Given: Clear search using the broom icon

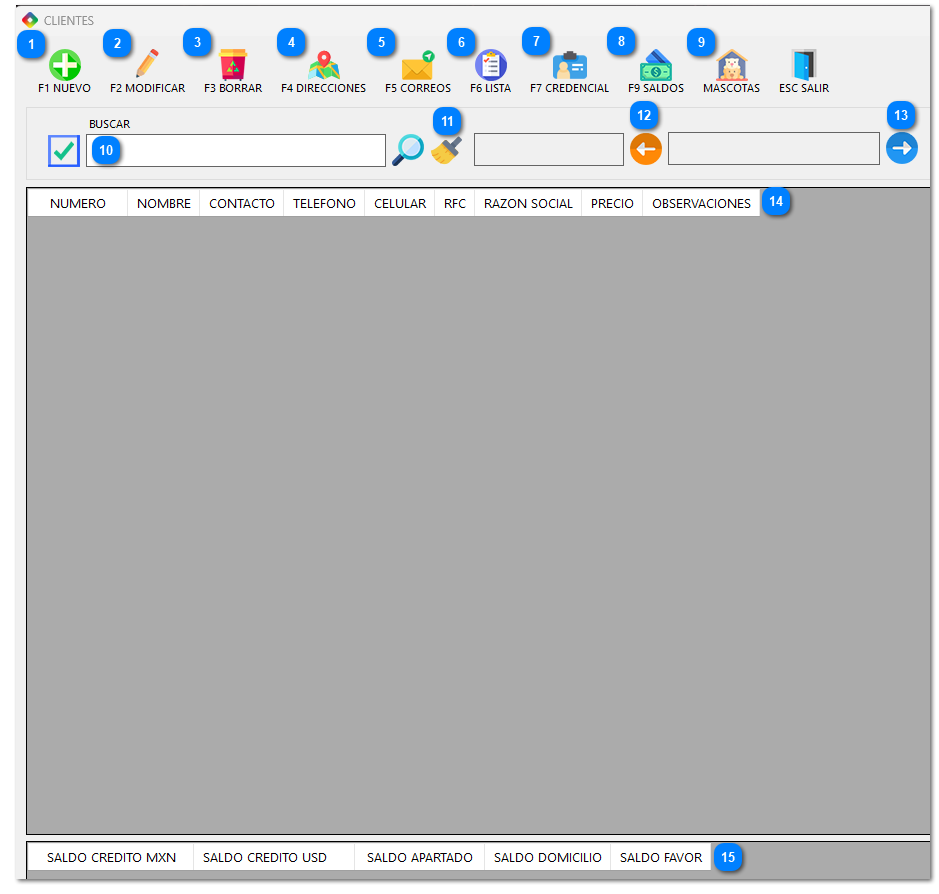Looking at the screenshot, I should click(x=447, y=150).
